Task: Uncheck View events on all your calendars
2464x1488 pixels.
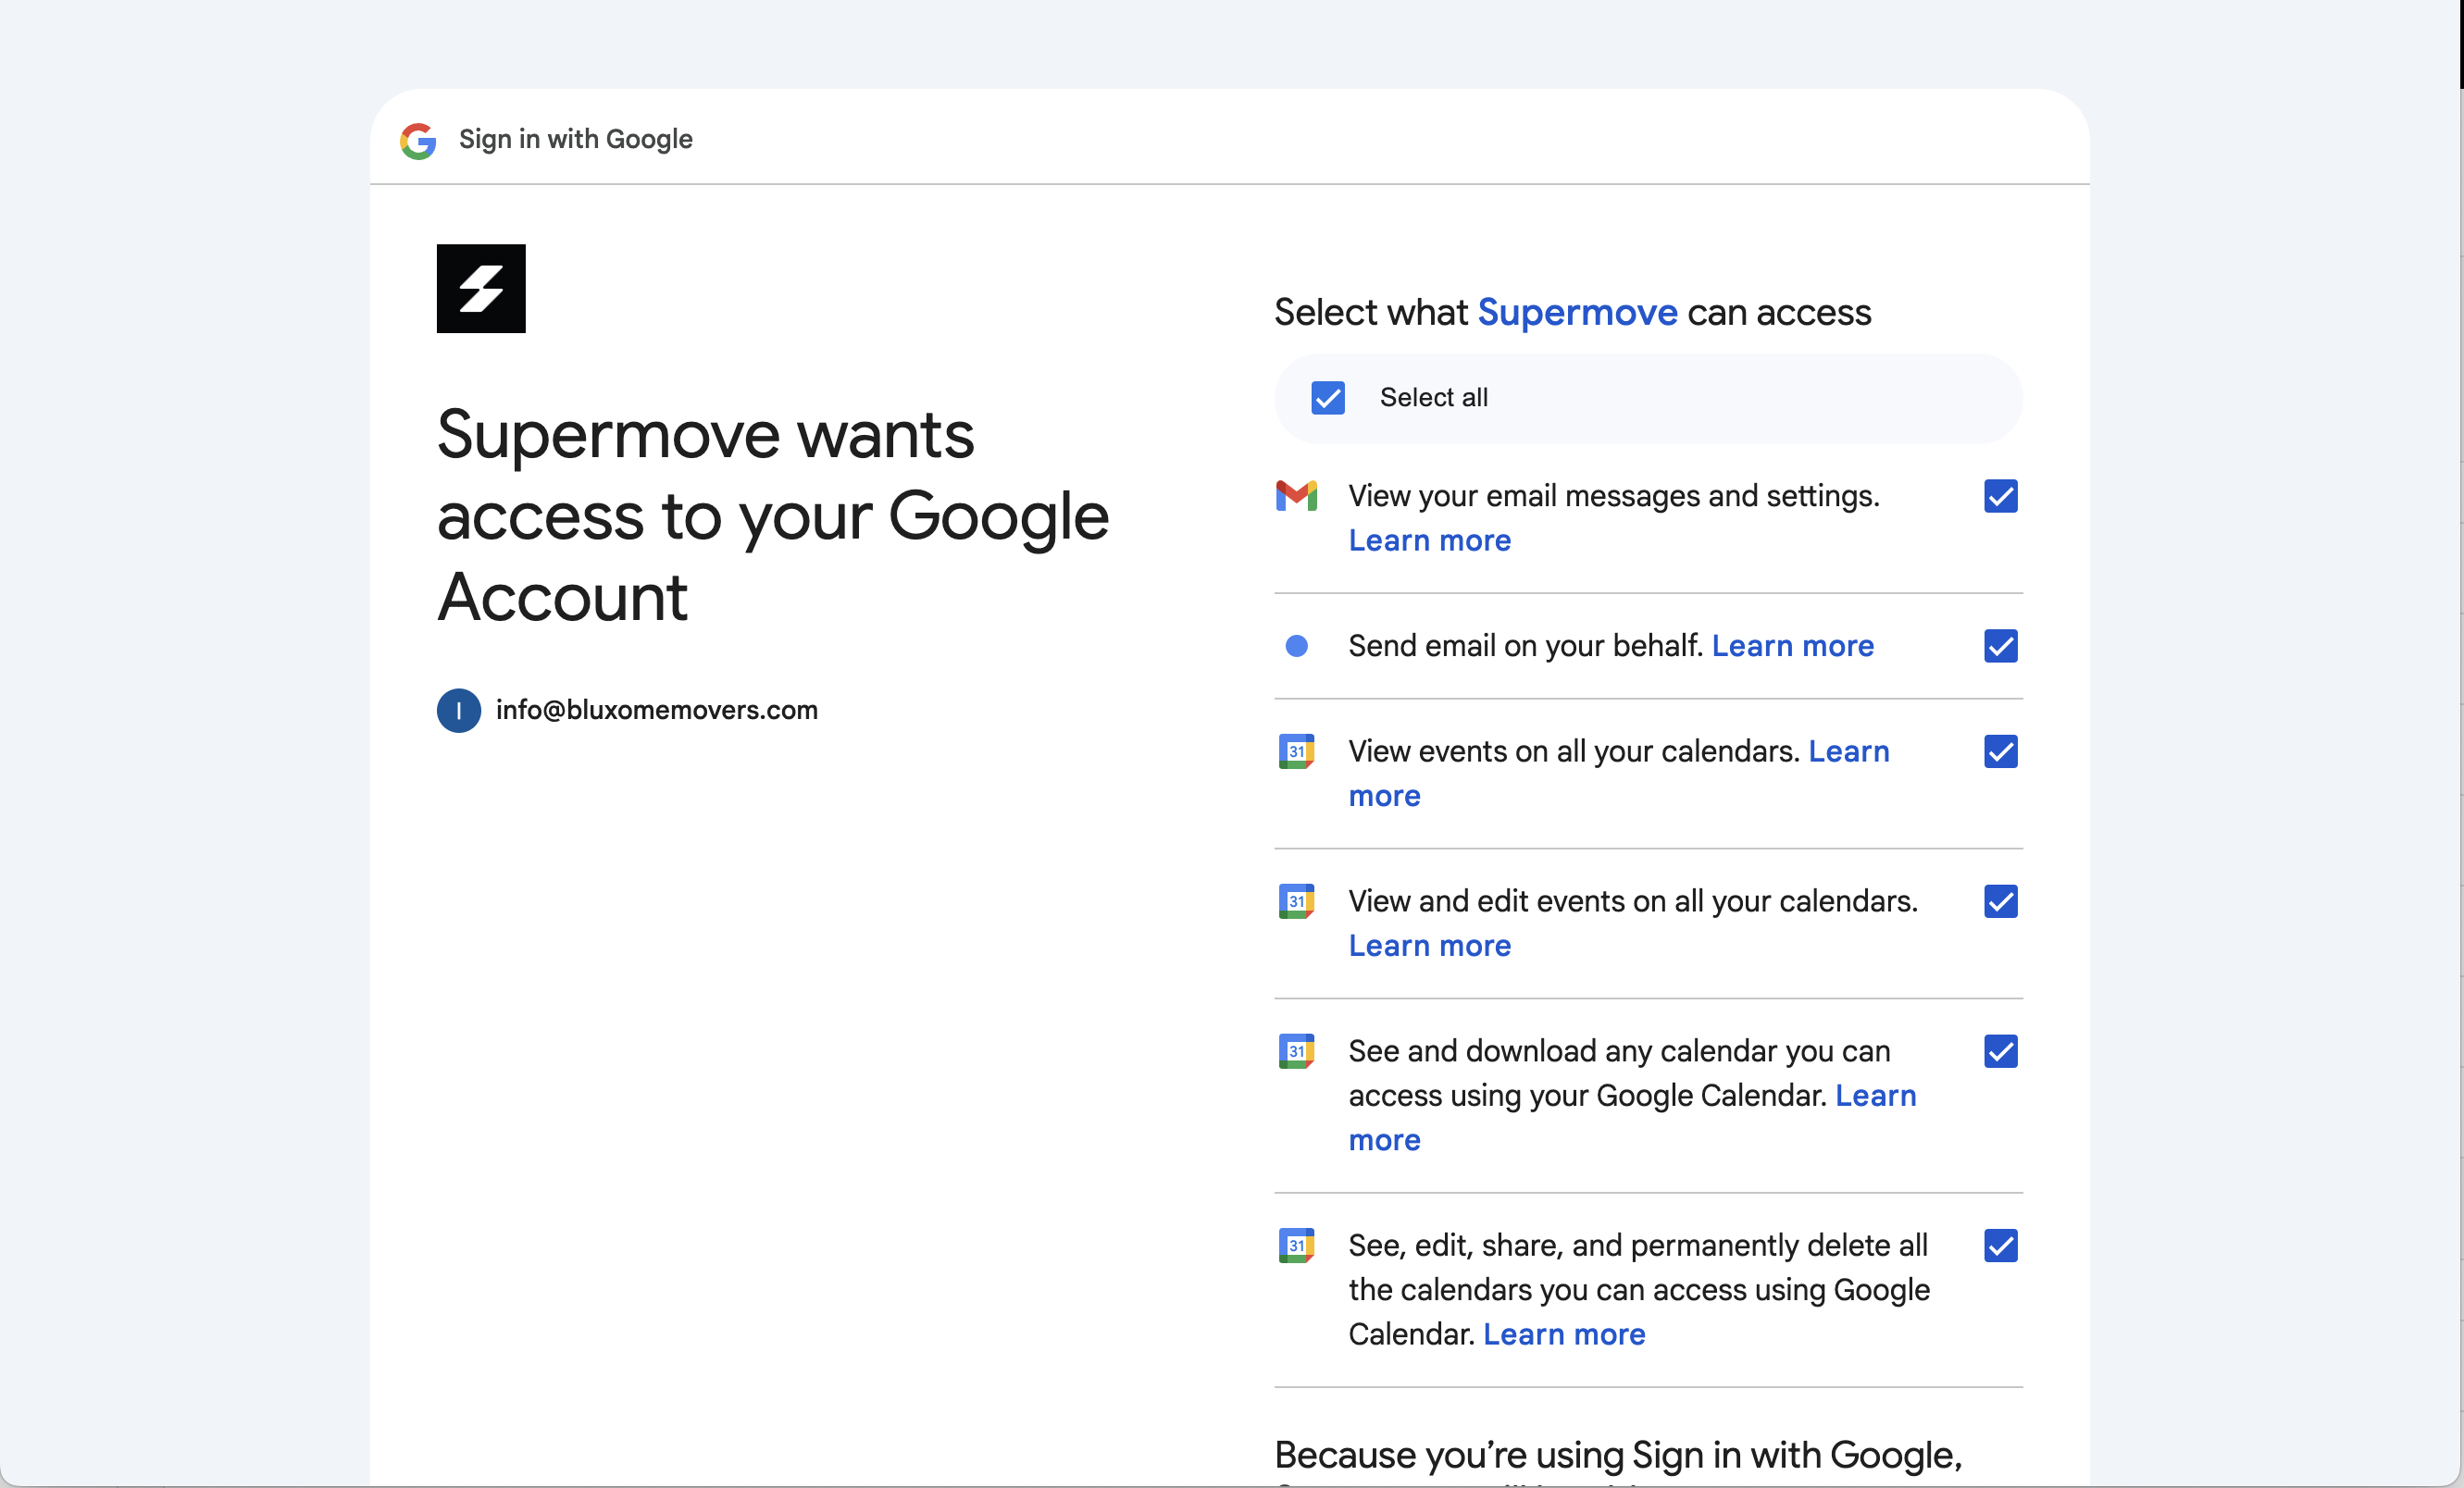Action: [2001, 751]
